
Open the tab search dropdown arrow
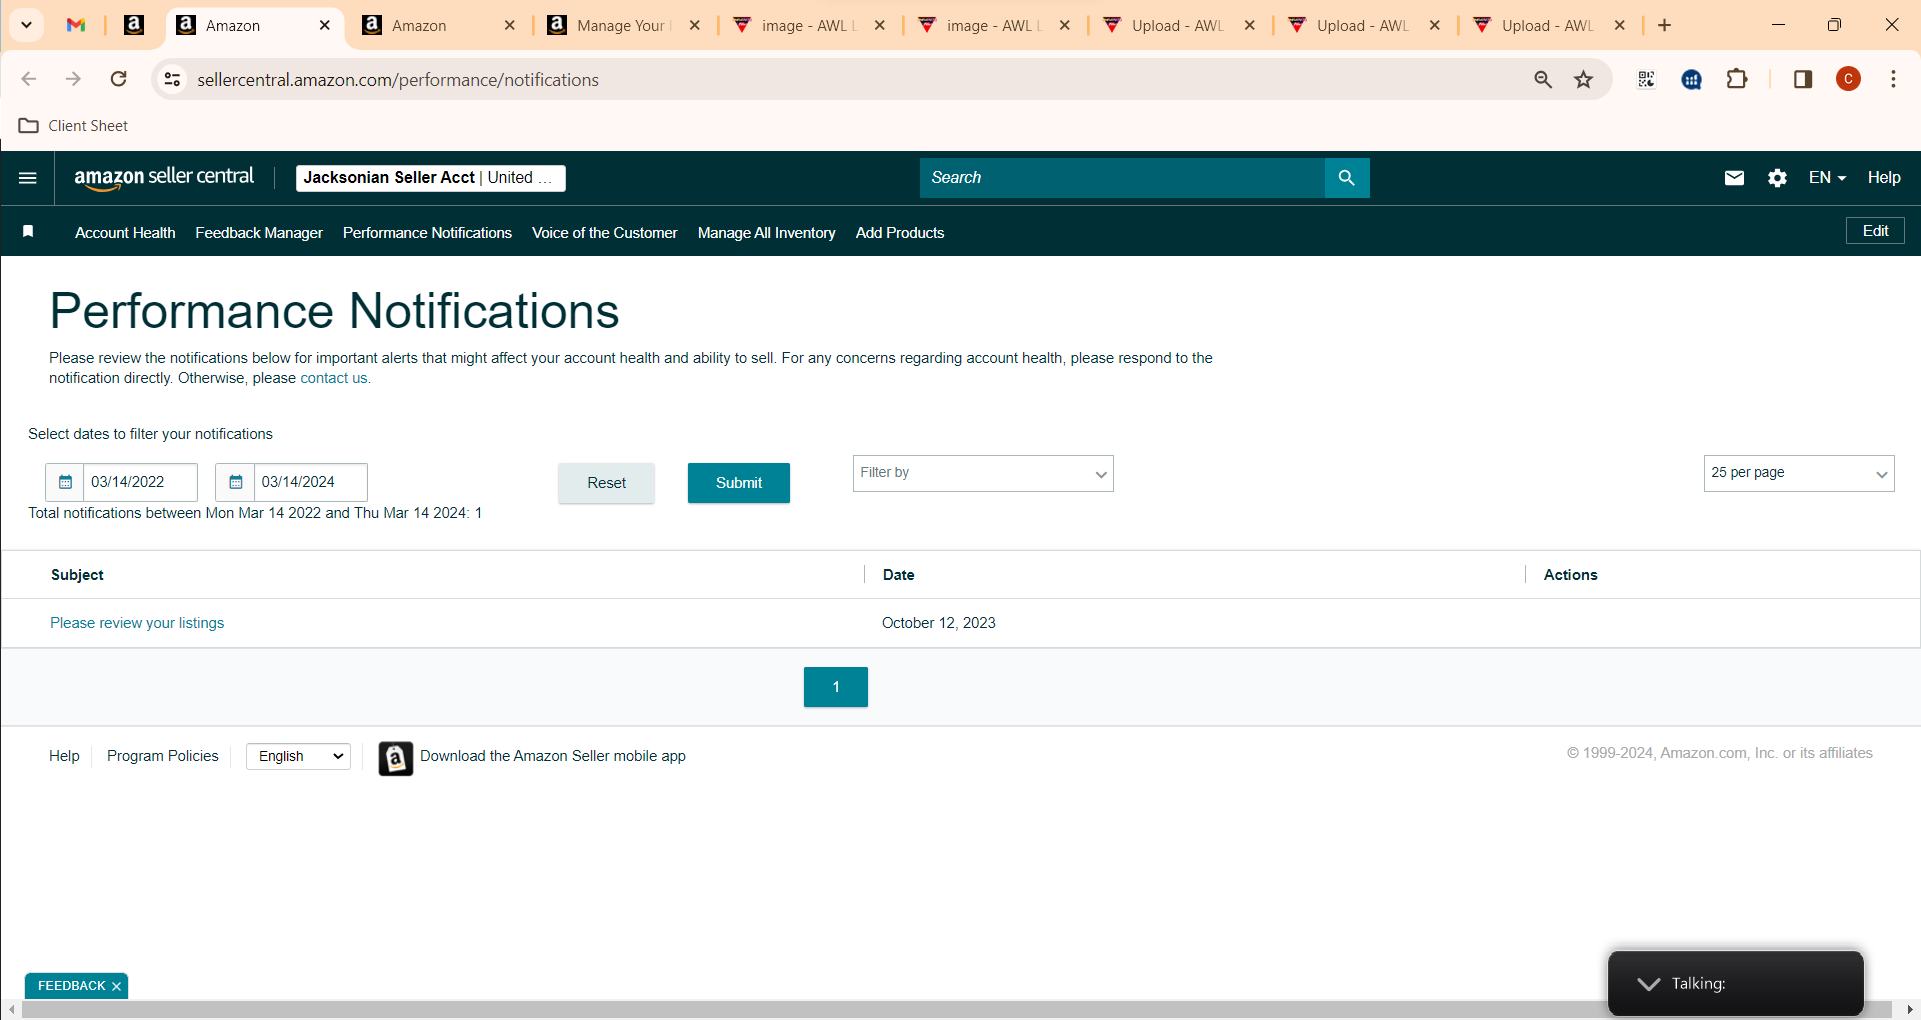27,25
